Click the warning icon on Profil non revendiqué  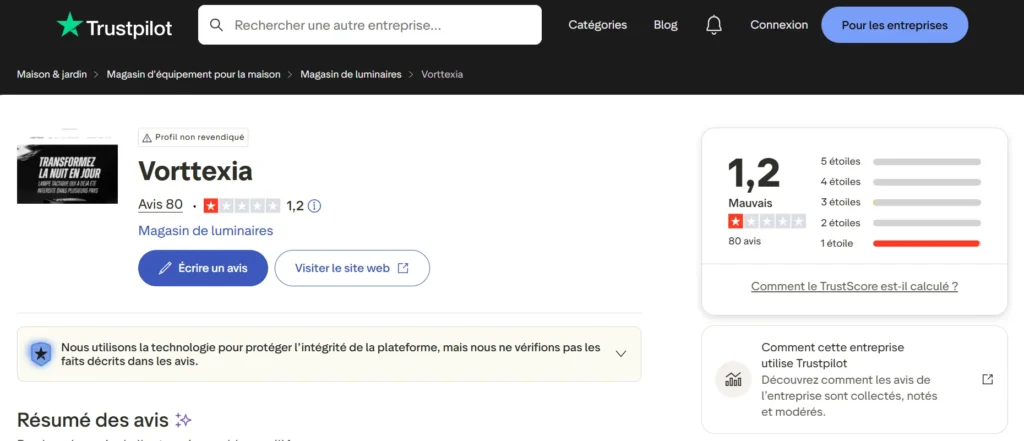pyautogui.click(x=147, y=138)
